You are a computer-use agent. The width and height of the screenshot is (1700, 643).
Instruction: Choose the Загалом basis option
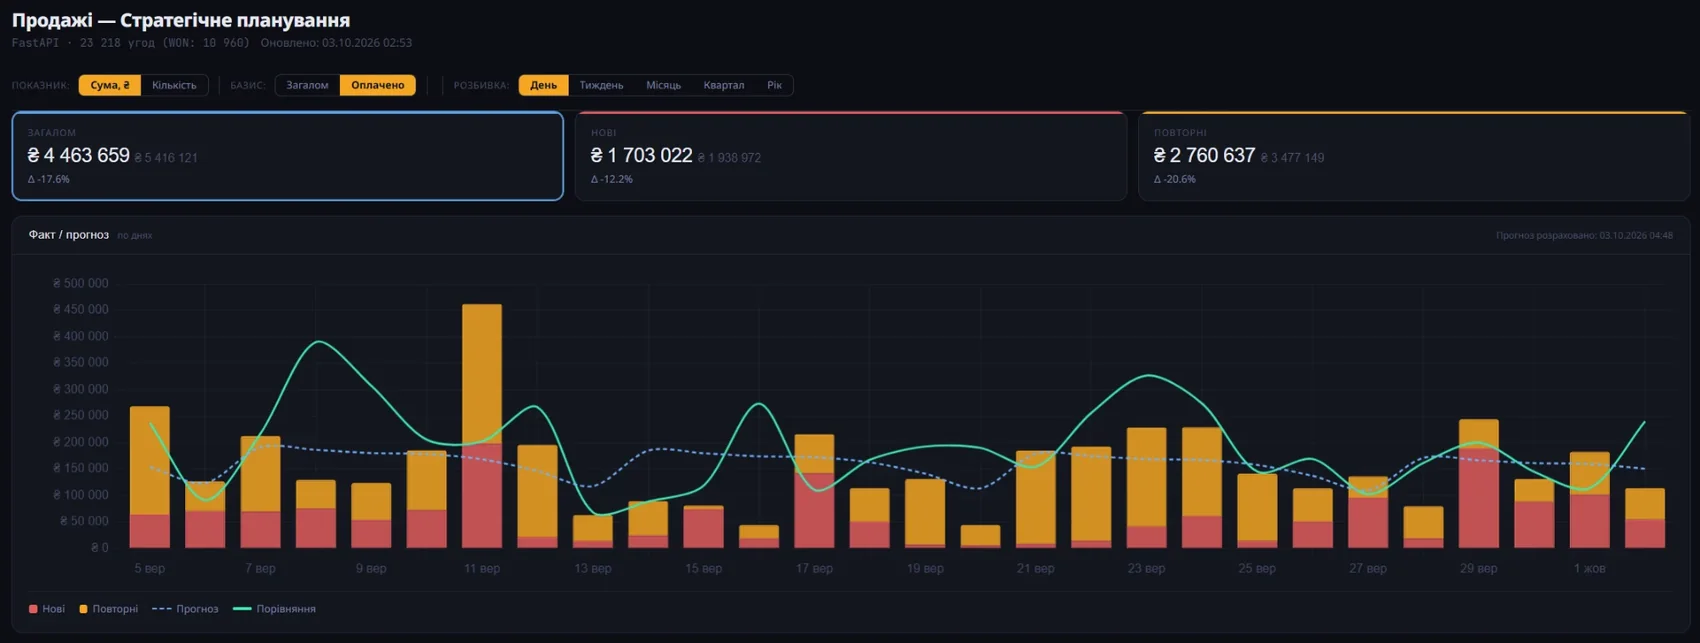pyautogui.click(x=307, y=85)
